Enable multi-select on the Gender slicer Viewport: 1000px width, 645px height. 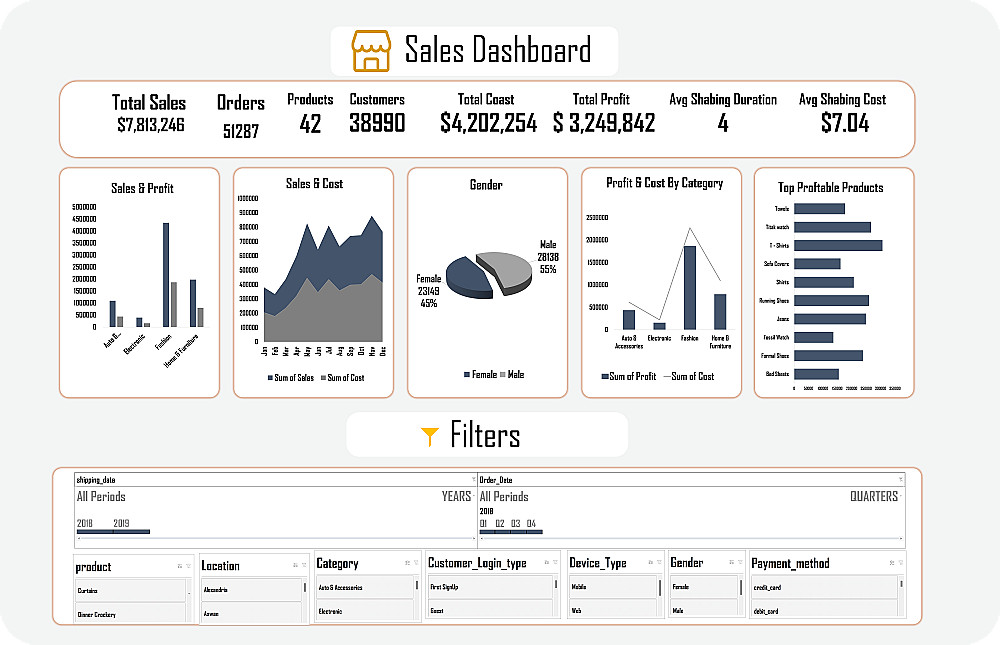coord(732,562)
